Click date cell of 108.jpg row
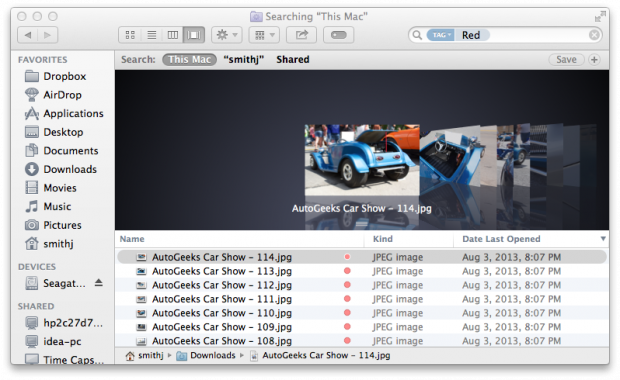The height and width of the screenshot is (380, 620). tap(511, 341)
